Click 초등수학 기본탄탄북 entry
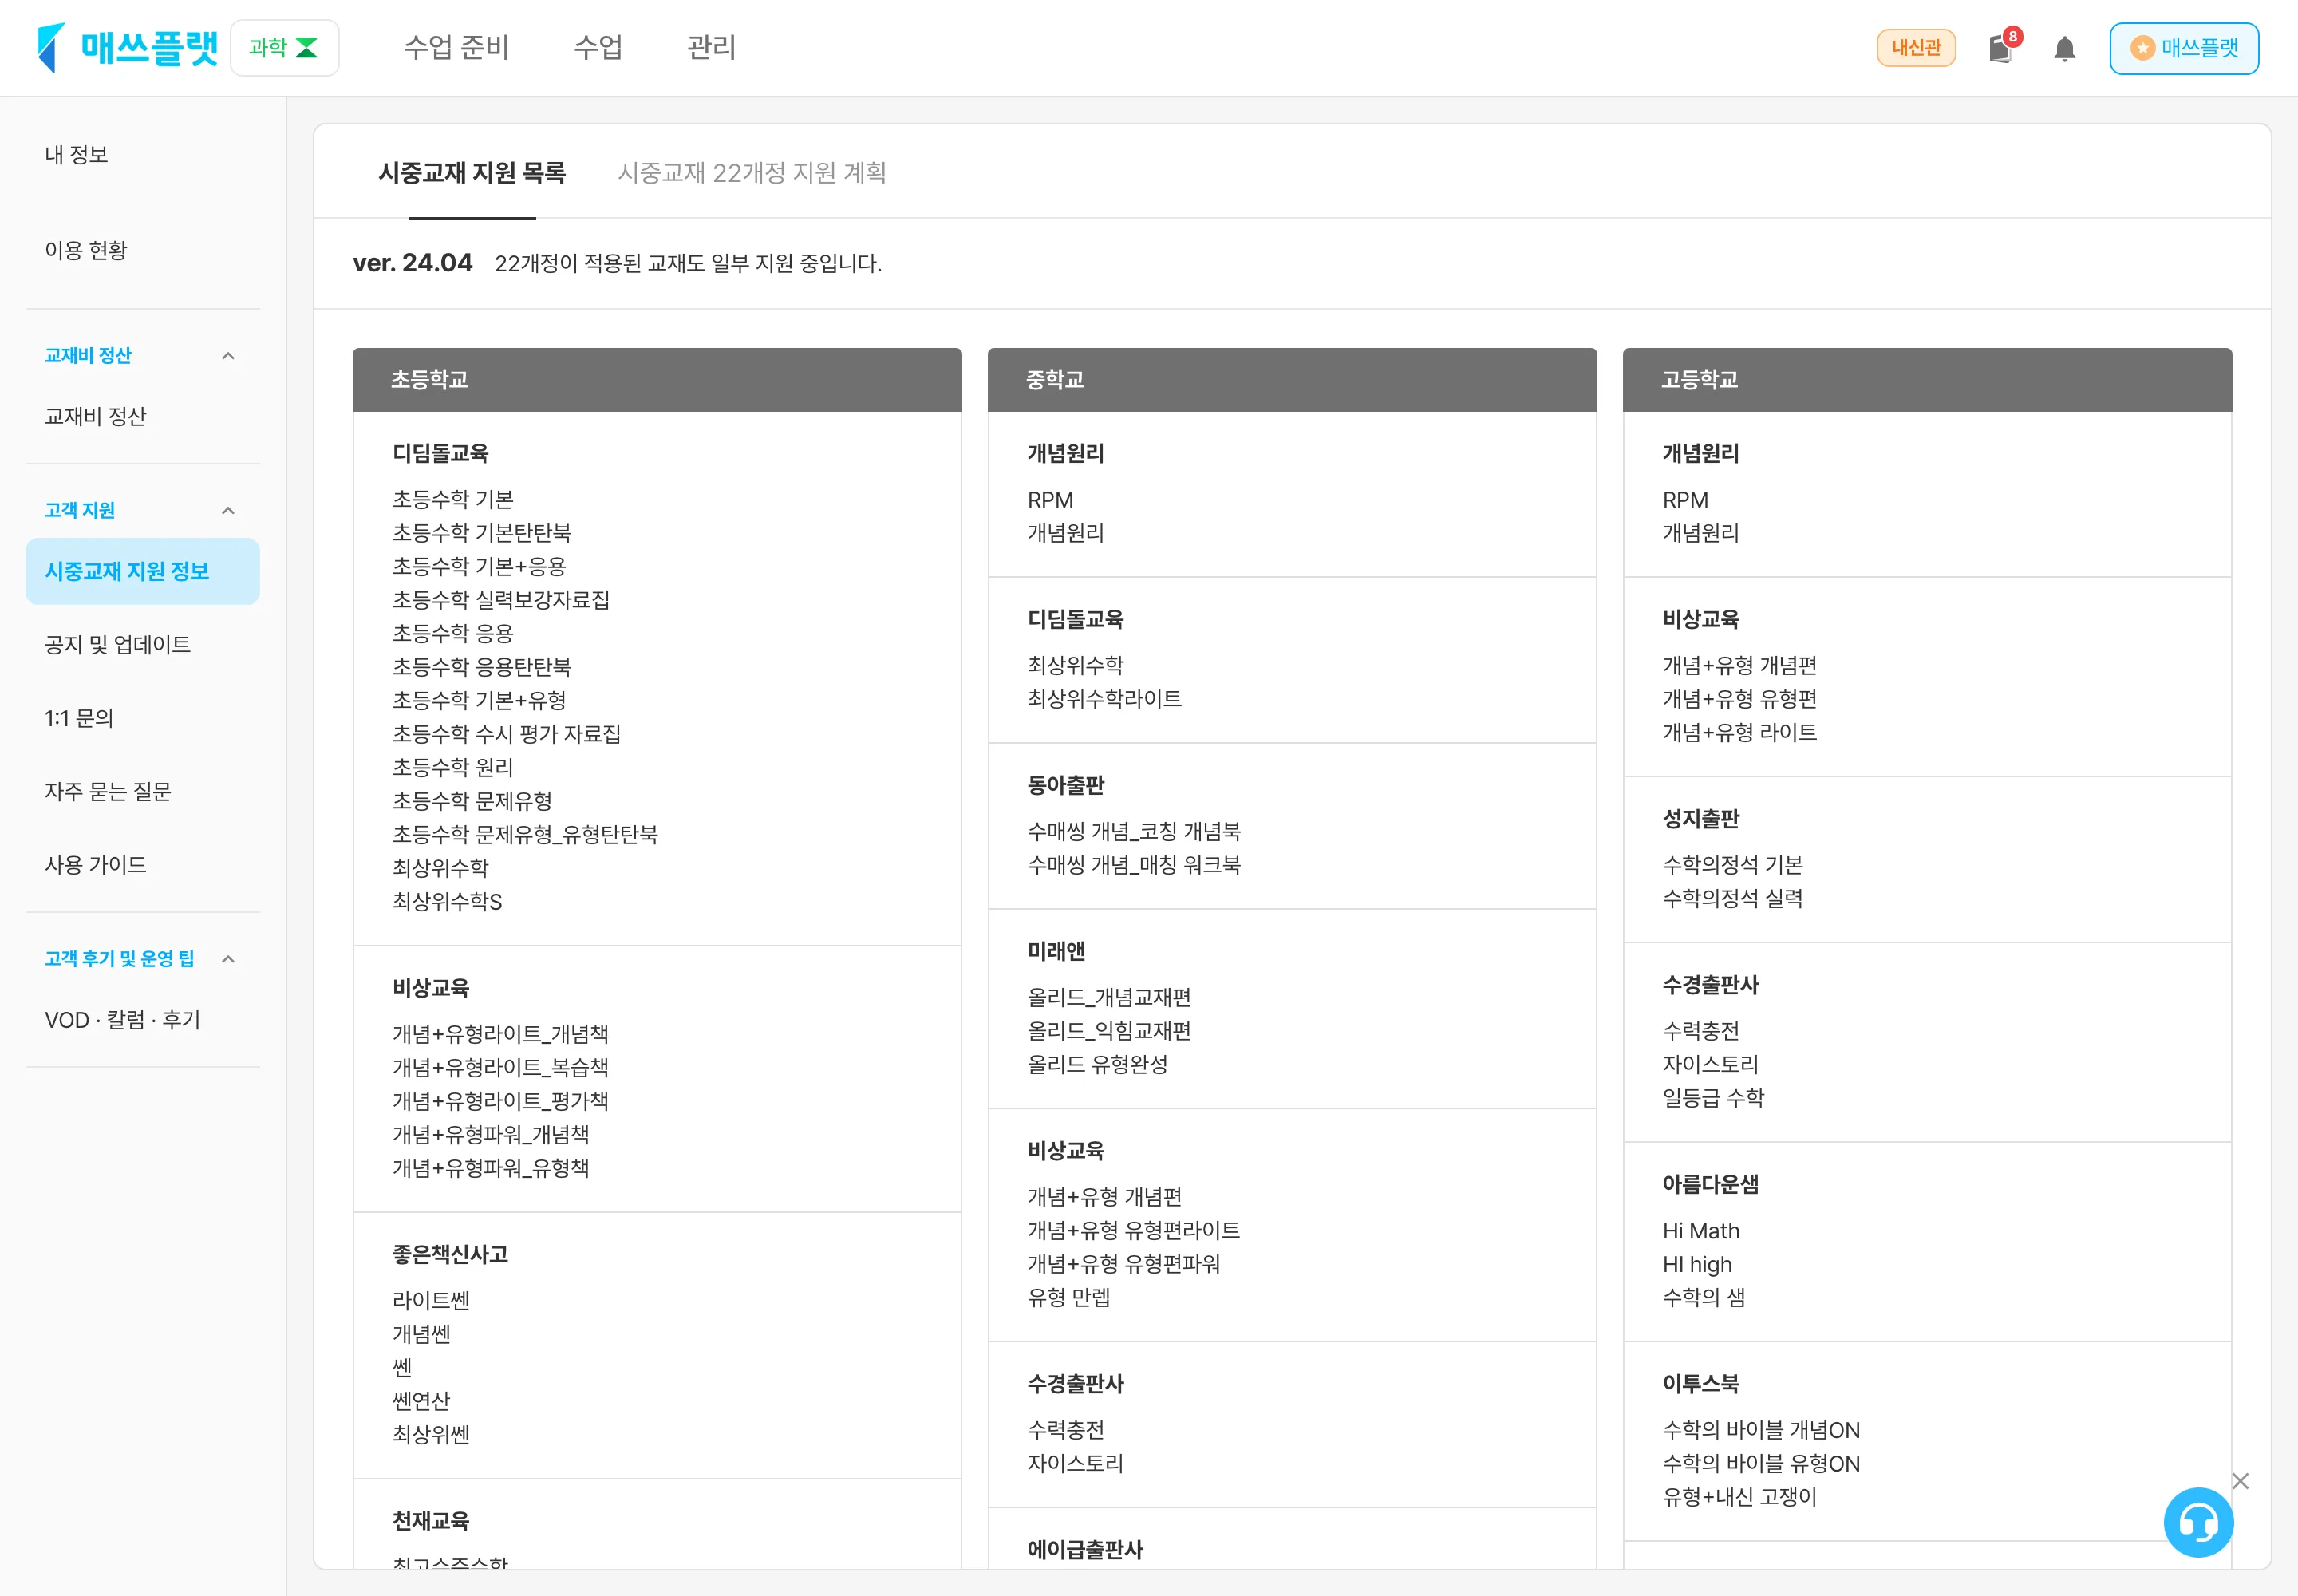2298x1596 pixels. pos(482,532)
